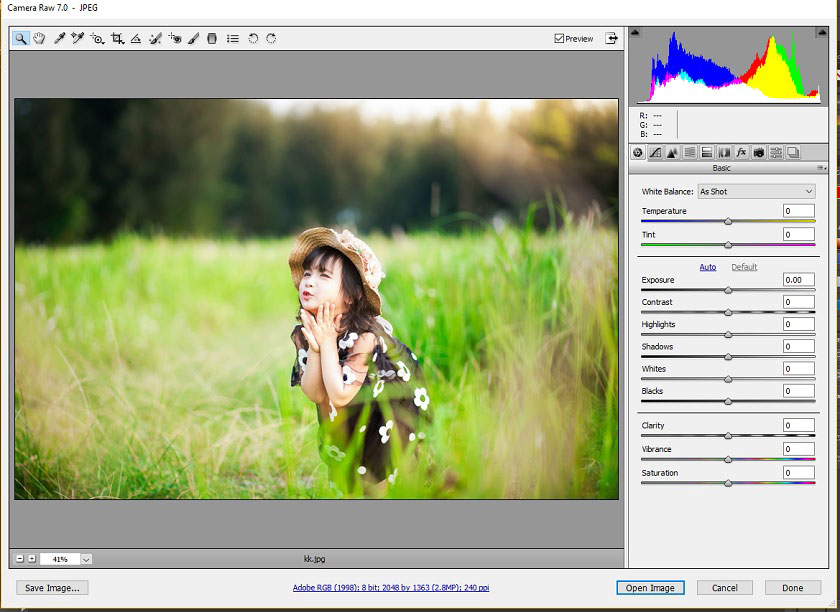Viewport: 840px width, 612px height.
Task: Select the Crop tool
Action: click(x=117, y=39)
